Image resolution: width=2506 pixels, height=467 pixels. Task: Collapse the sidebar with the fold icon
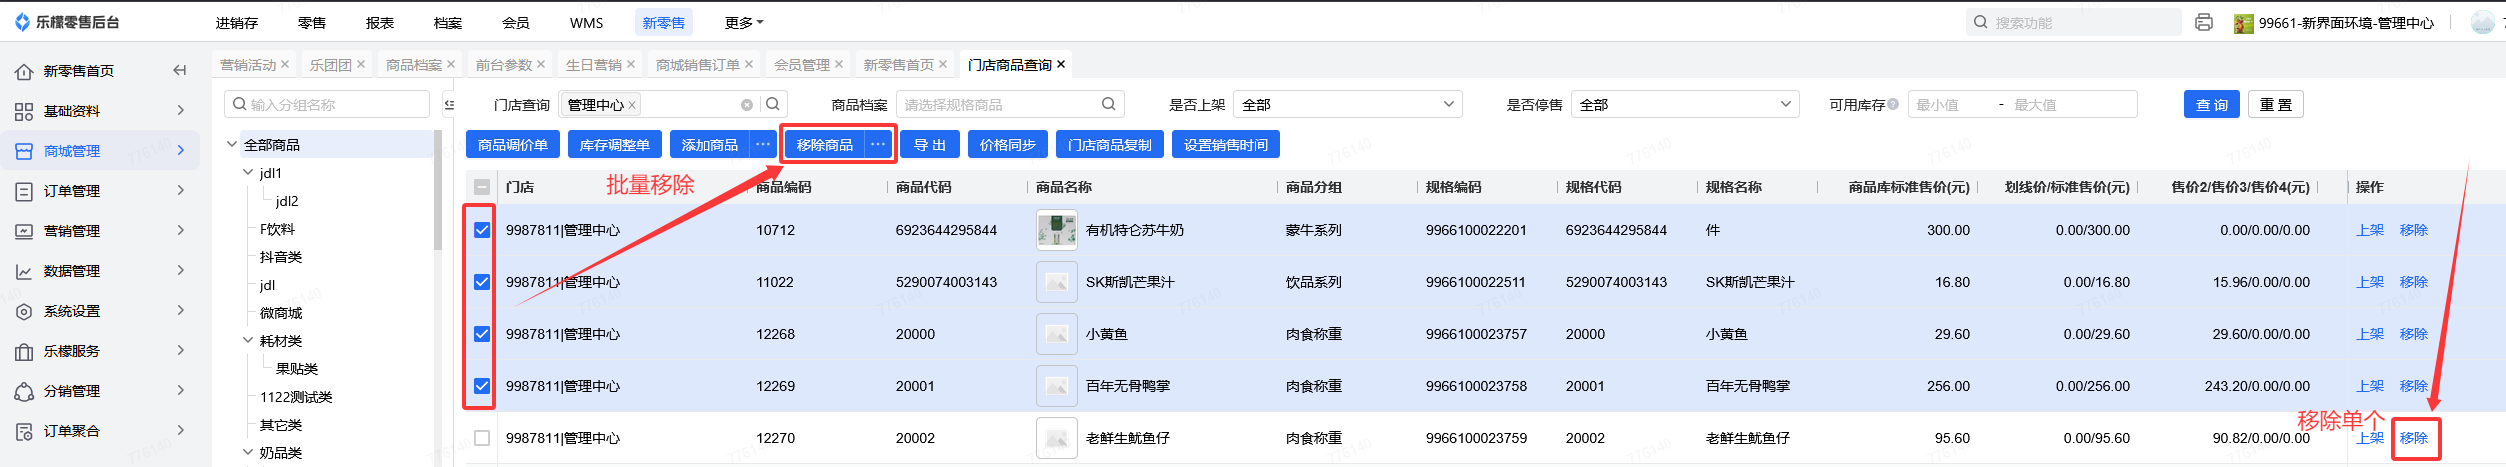(x=180, y=70)
